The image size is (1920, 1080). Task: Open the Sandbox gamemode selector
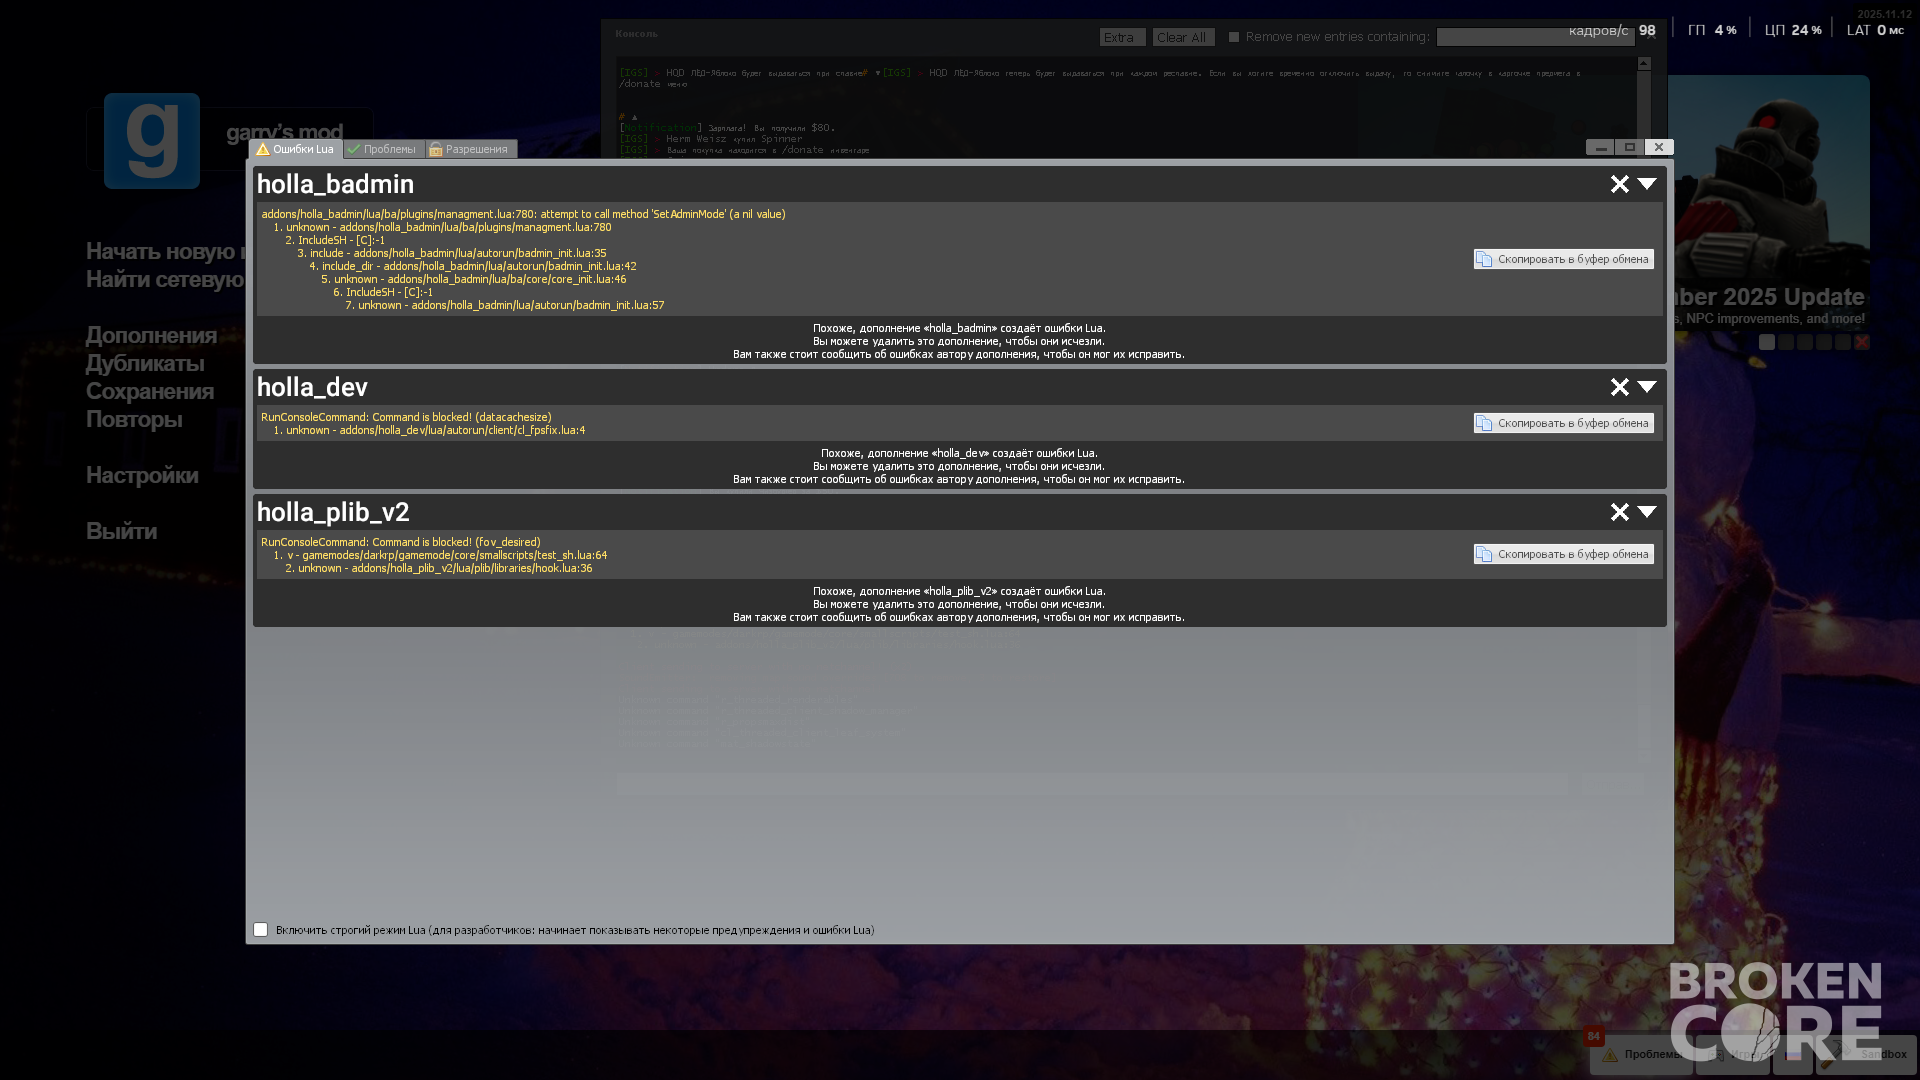(1866, 1054)
